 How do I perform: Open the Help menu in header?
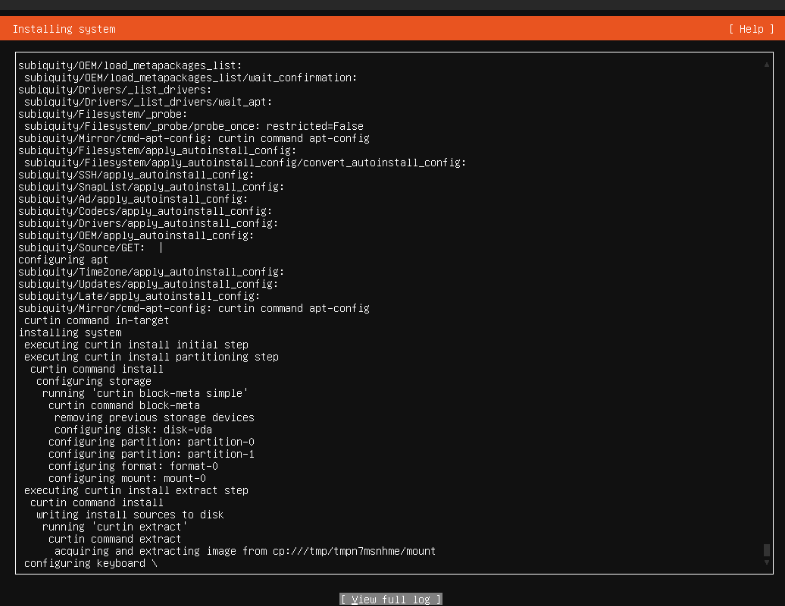[751, 29]
